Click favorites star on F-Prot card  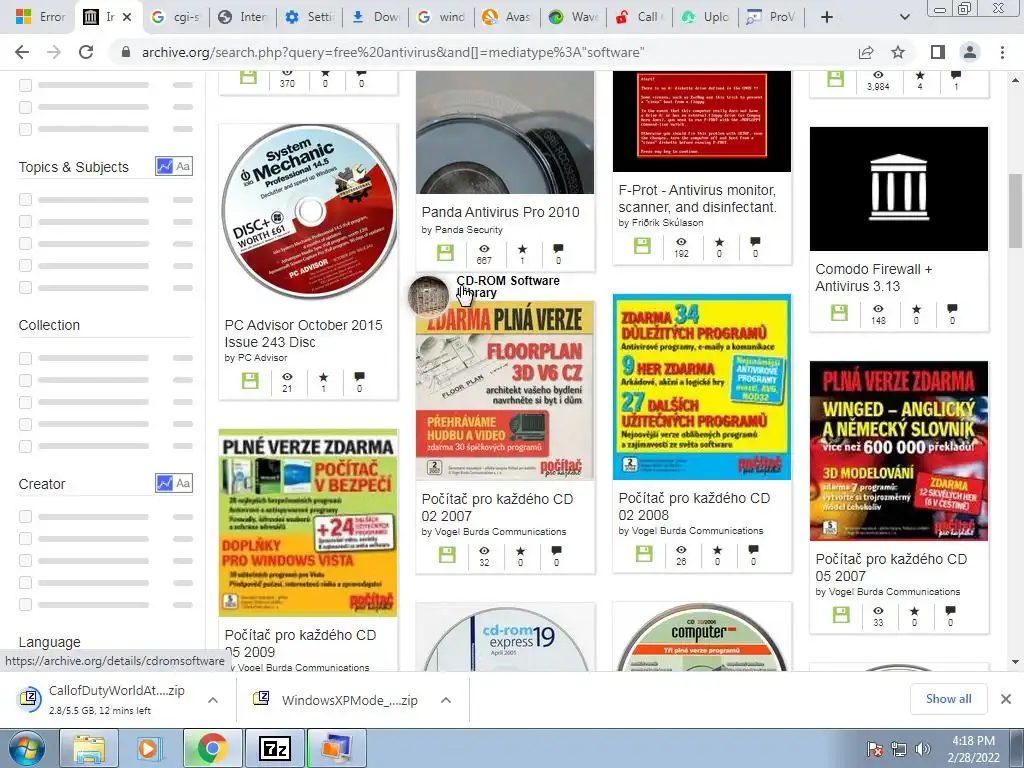point(719,242)
